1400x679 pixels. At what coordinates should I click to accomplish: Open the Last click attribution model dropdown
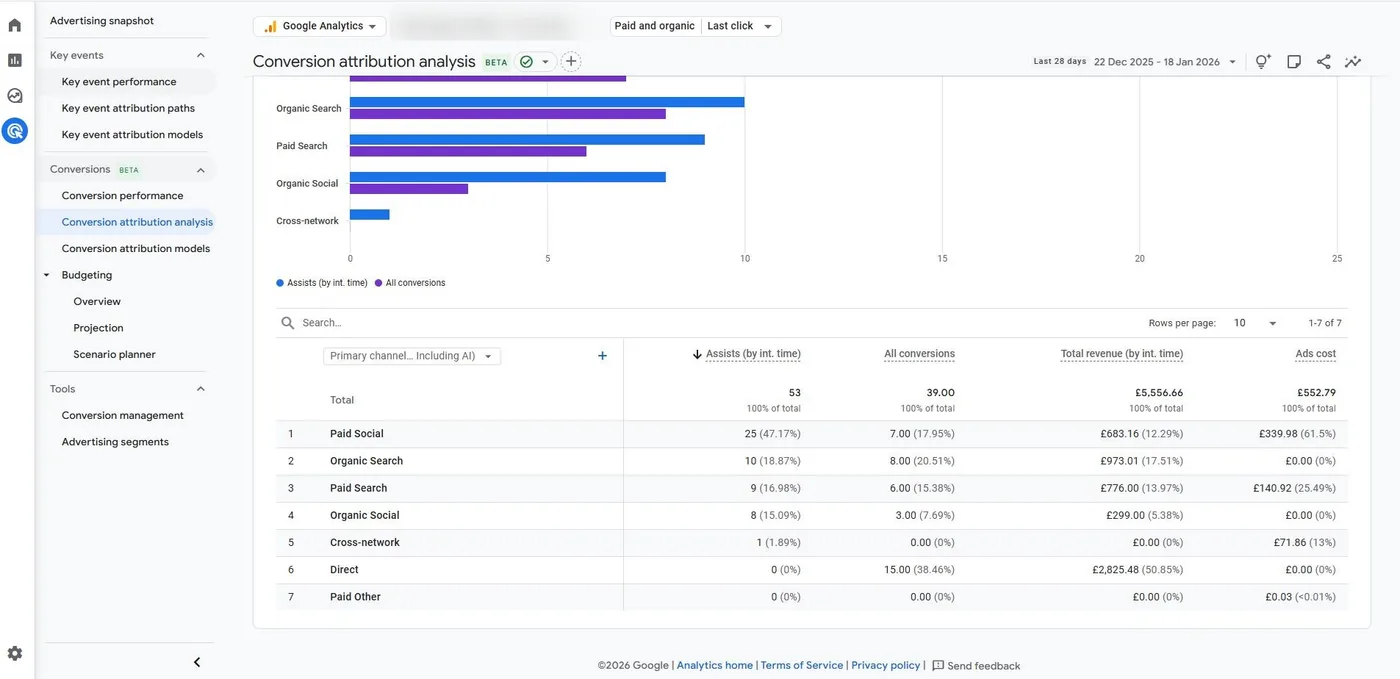pos(740,26)
